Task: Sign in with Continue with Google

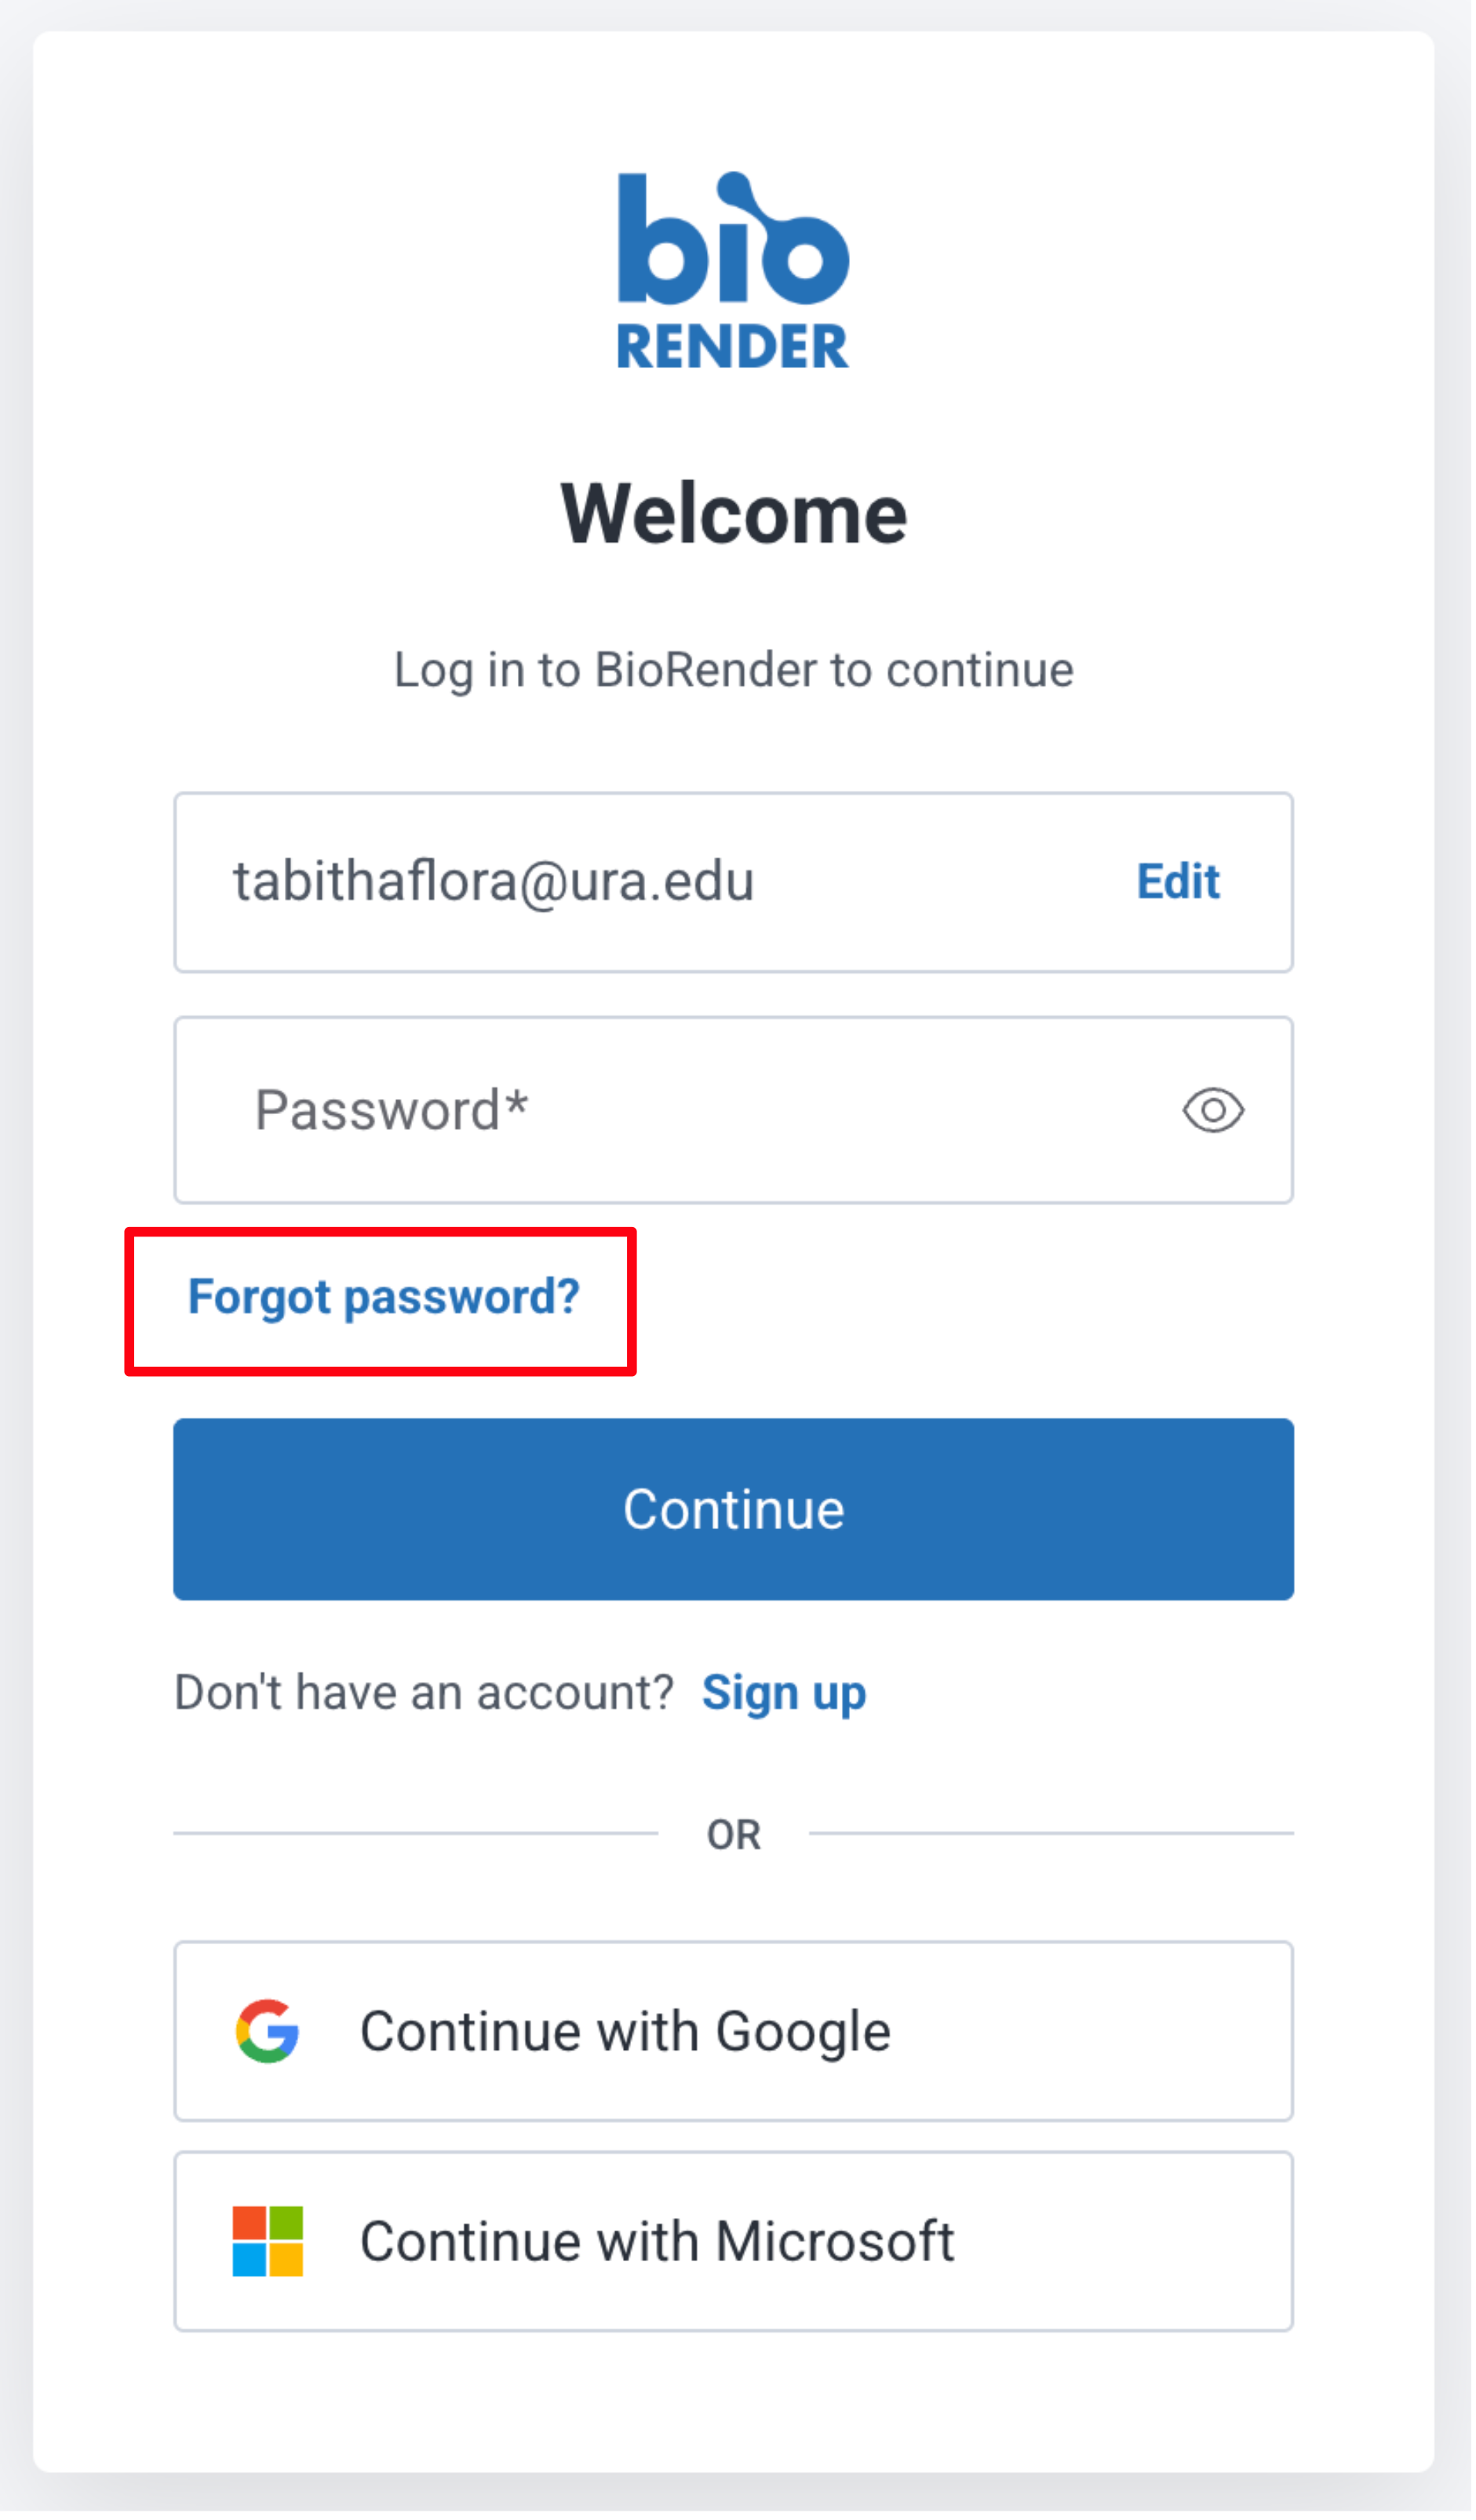Action: [x=733, y=2031]
